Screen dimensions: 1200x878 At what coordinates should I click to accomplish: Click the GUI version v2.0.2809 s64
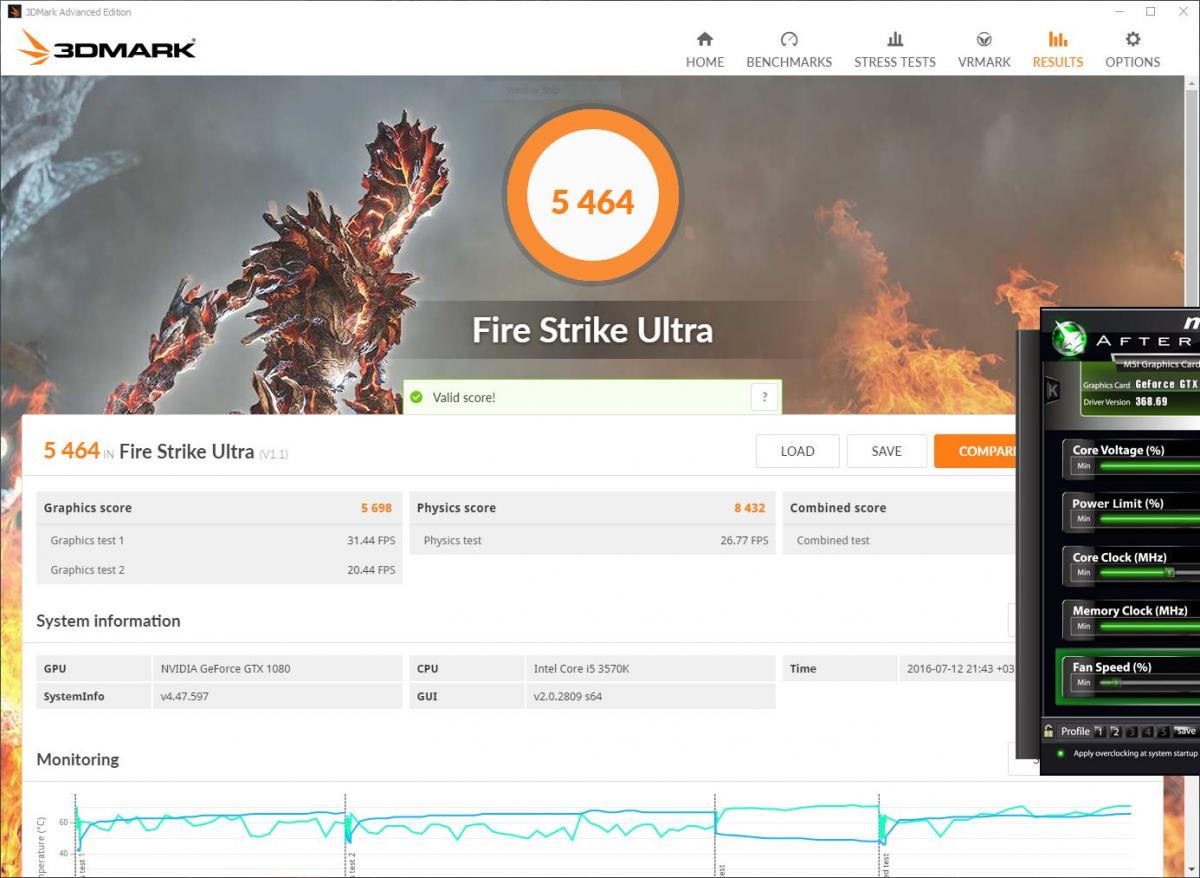[x=568, y=696]
